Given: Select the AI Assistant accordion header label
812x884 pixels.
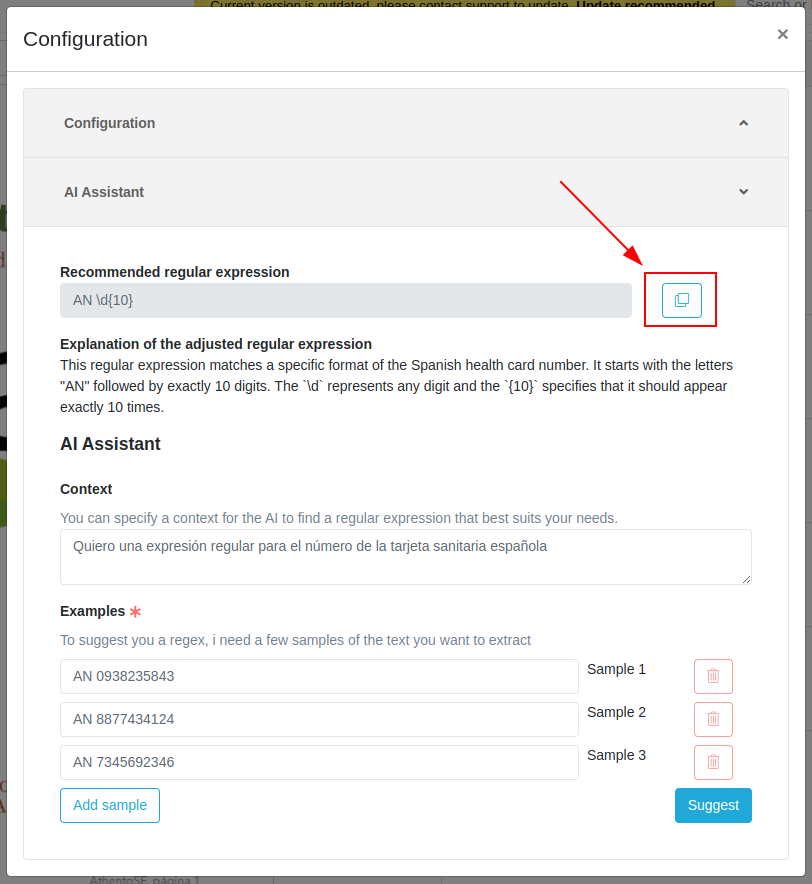Looking at the screenshot, I should [104, 192].
